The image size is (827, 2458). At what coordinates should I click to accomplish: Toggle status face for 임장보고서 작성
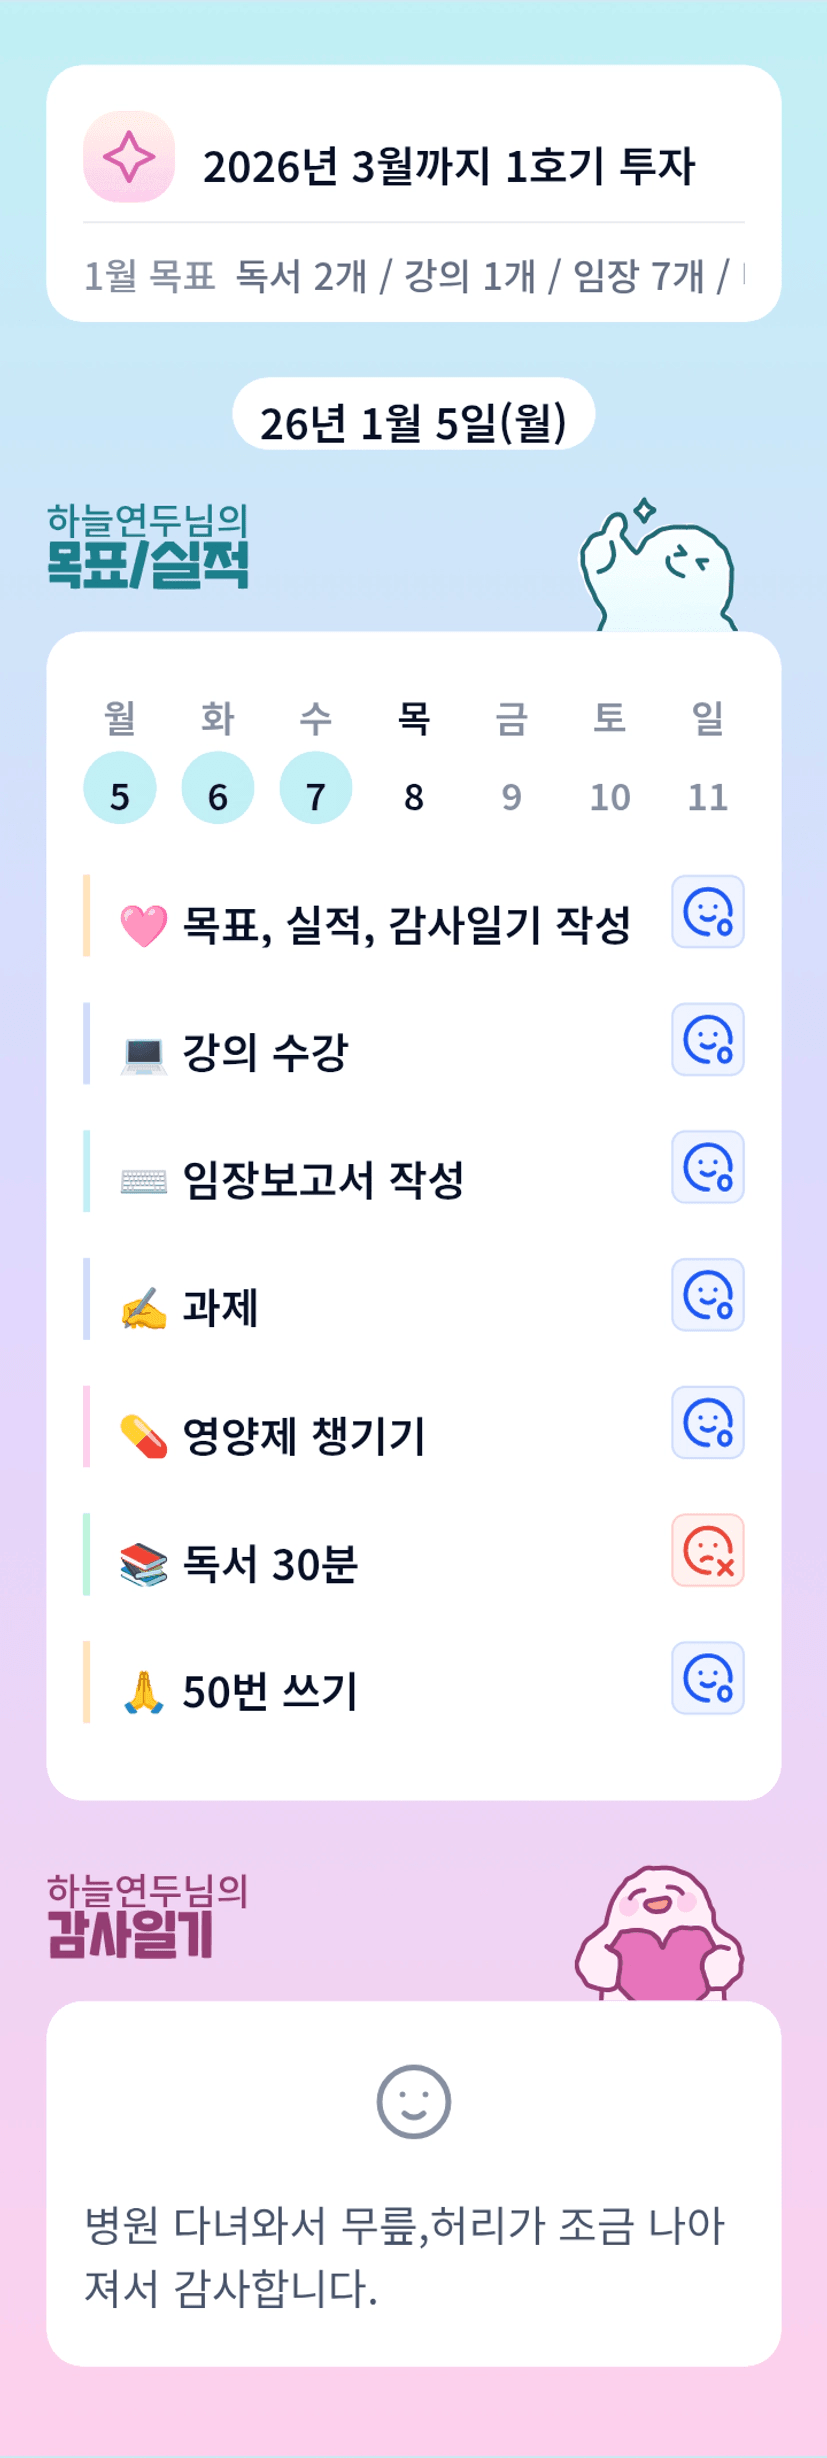[708, 1167]
